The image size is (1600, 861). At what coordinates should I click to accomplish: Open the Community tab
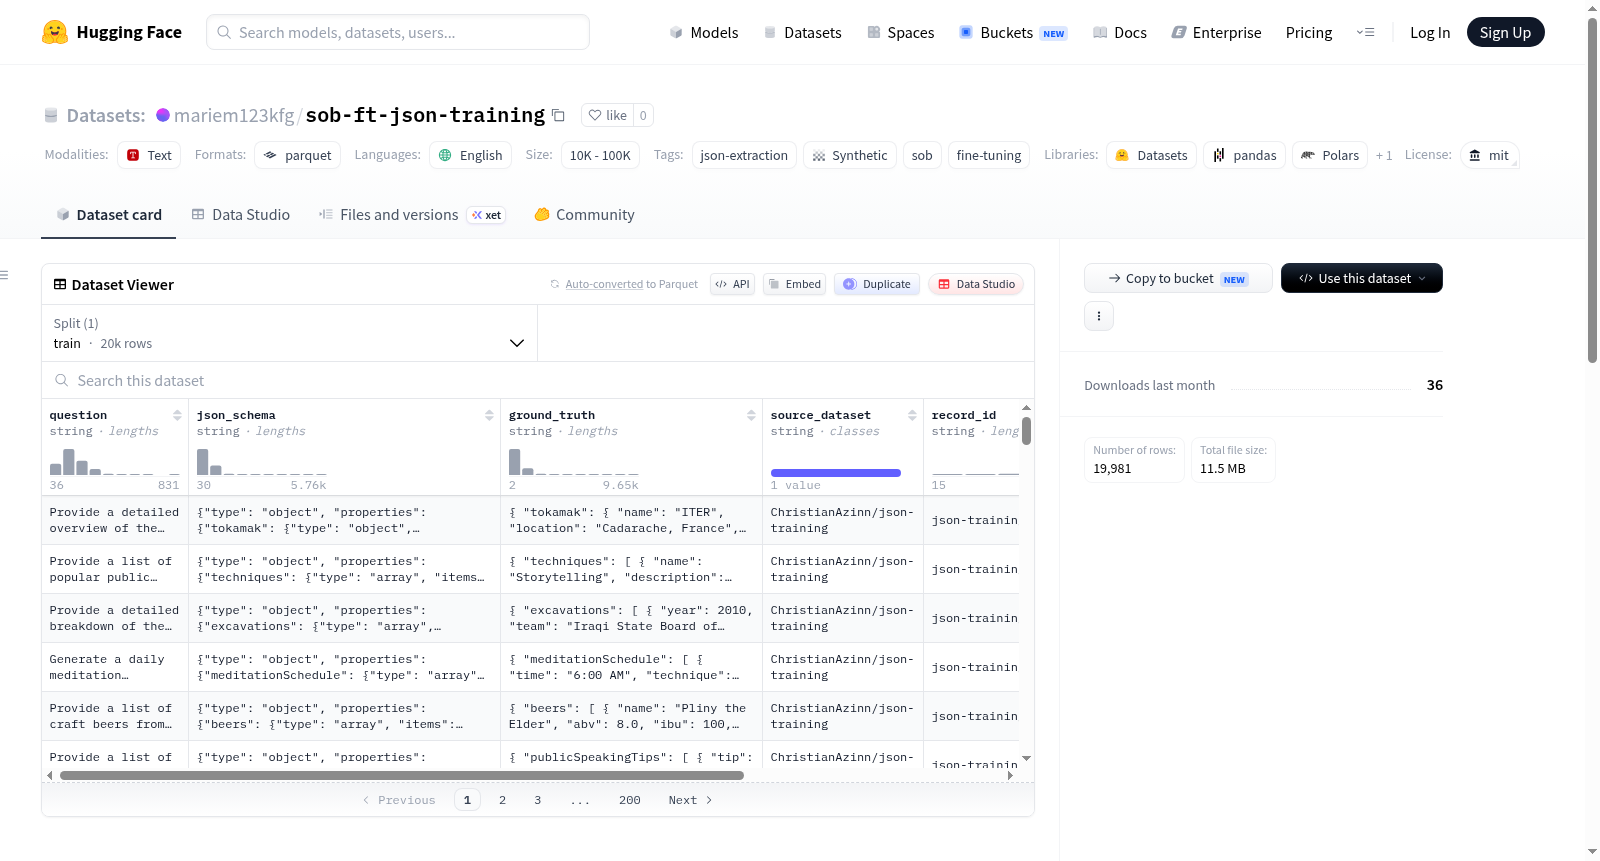pos(584,214)
